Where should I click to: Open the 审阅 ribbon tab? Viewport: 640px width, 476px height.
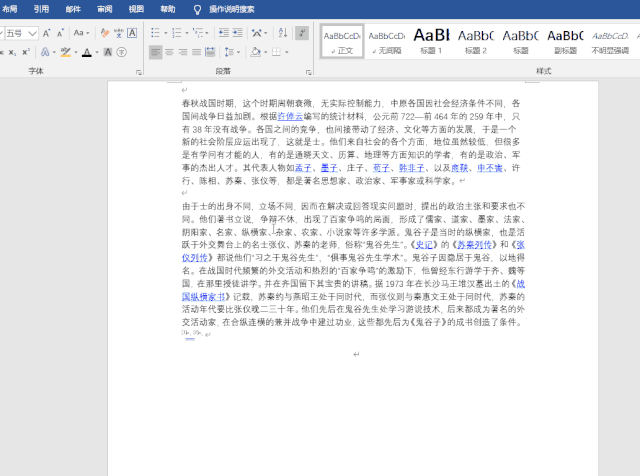tap(104, 8)
